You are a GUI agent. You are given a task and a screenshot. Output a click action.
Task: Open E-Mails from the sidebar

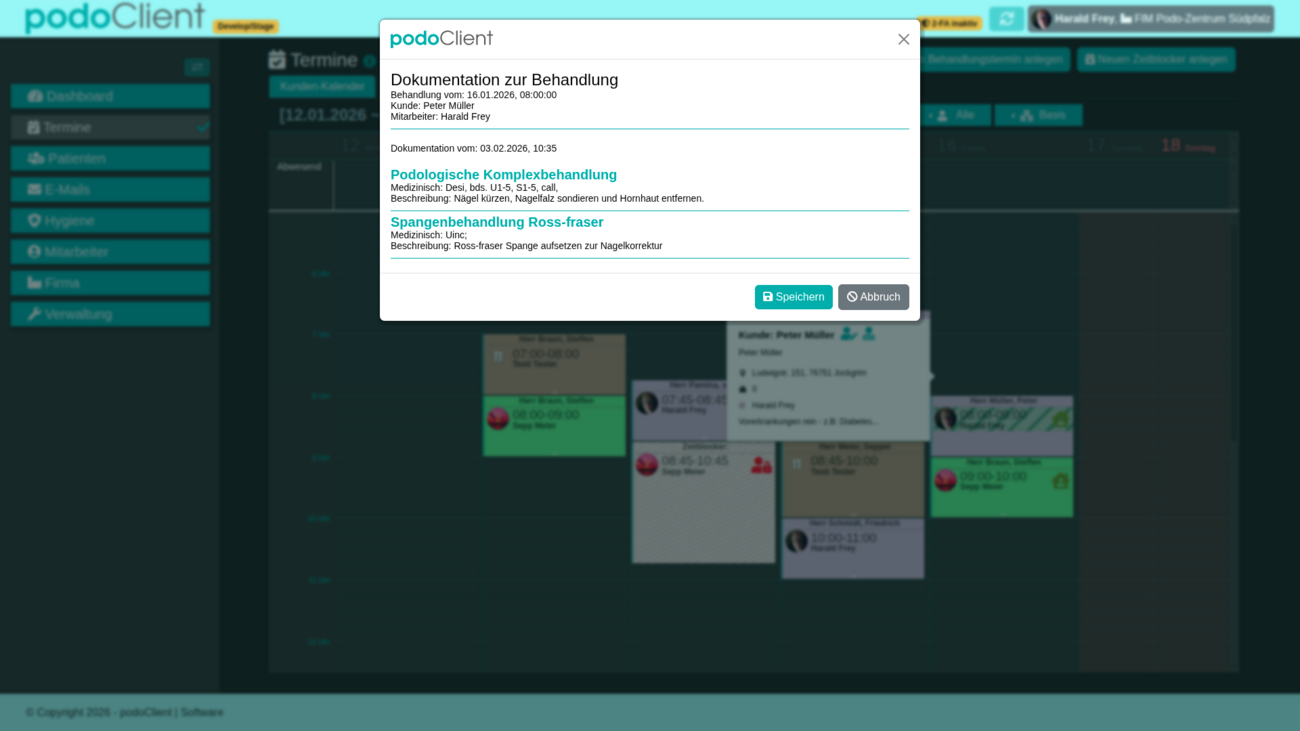point(110,189)
